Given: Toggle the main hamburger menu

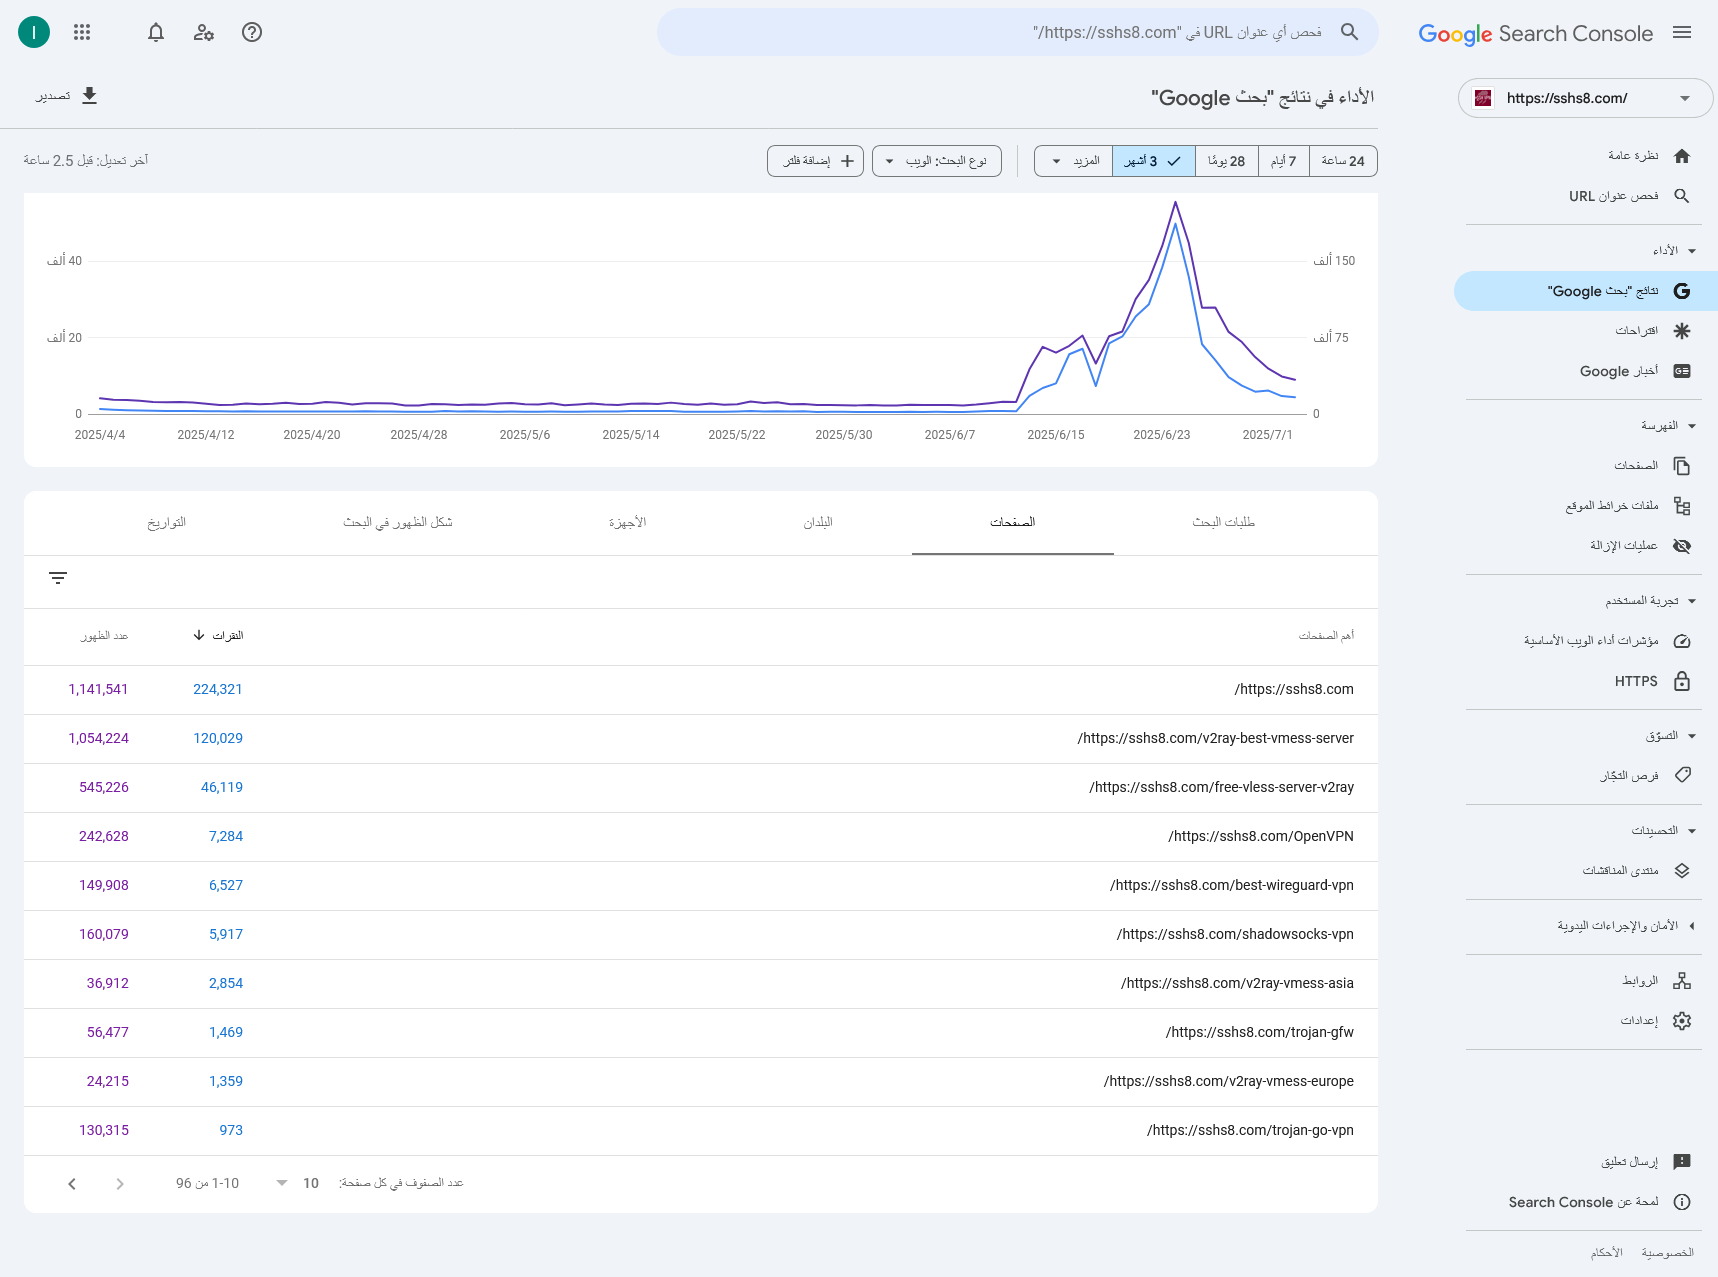Looking at the screenshot, I should pos(1682,33).
